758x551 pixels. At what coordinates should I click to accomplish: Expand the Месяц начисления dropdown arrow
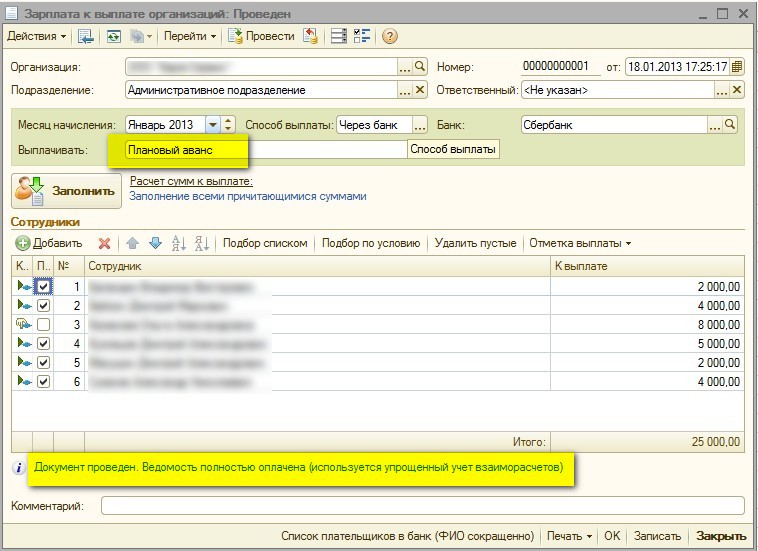pos(213,125)
